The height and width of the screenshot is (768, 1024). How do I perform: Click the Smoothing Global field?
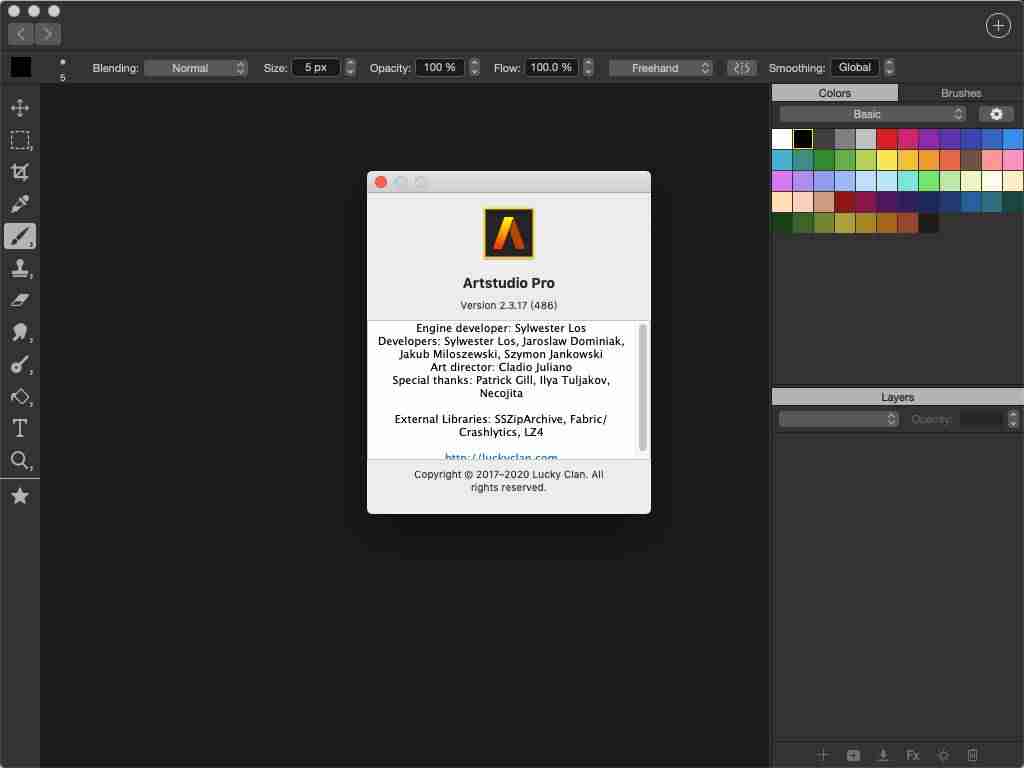coord(854,67)
